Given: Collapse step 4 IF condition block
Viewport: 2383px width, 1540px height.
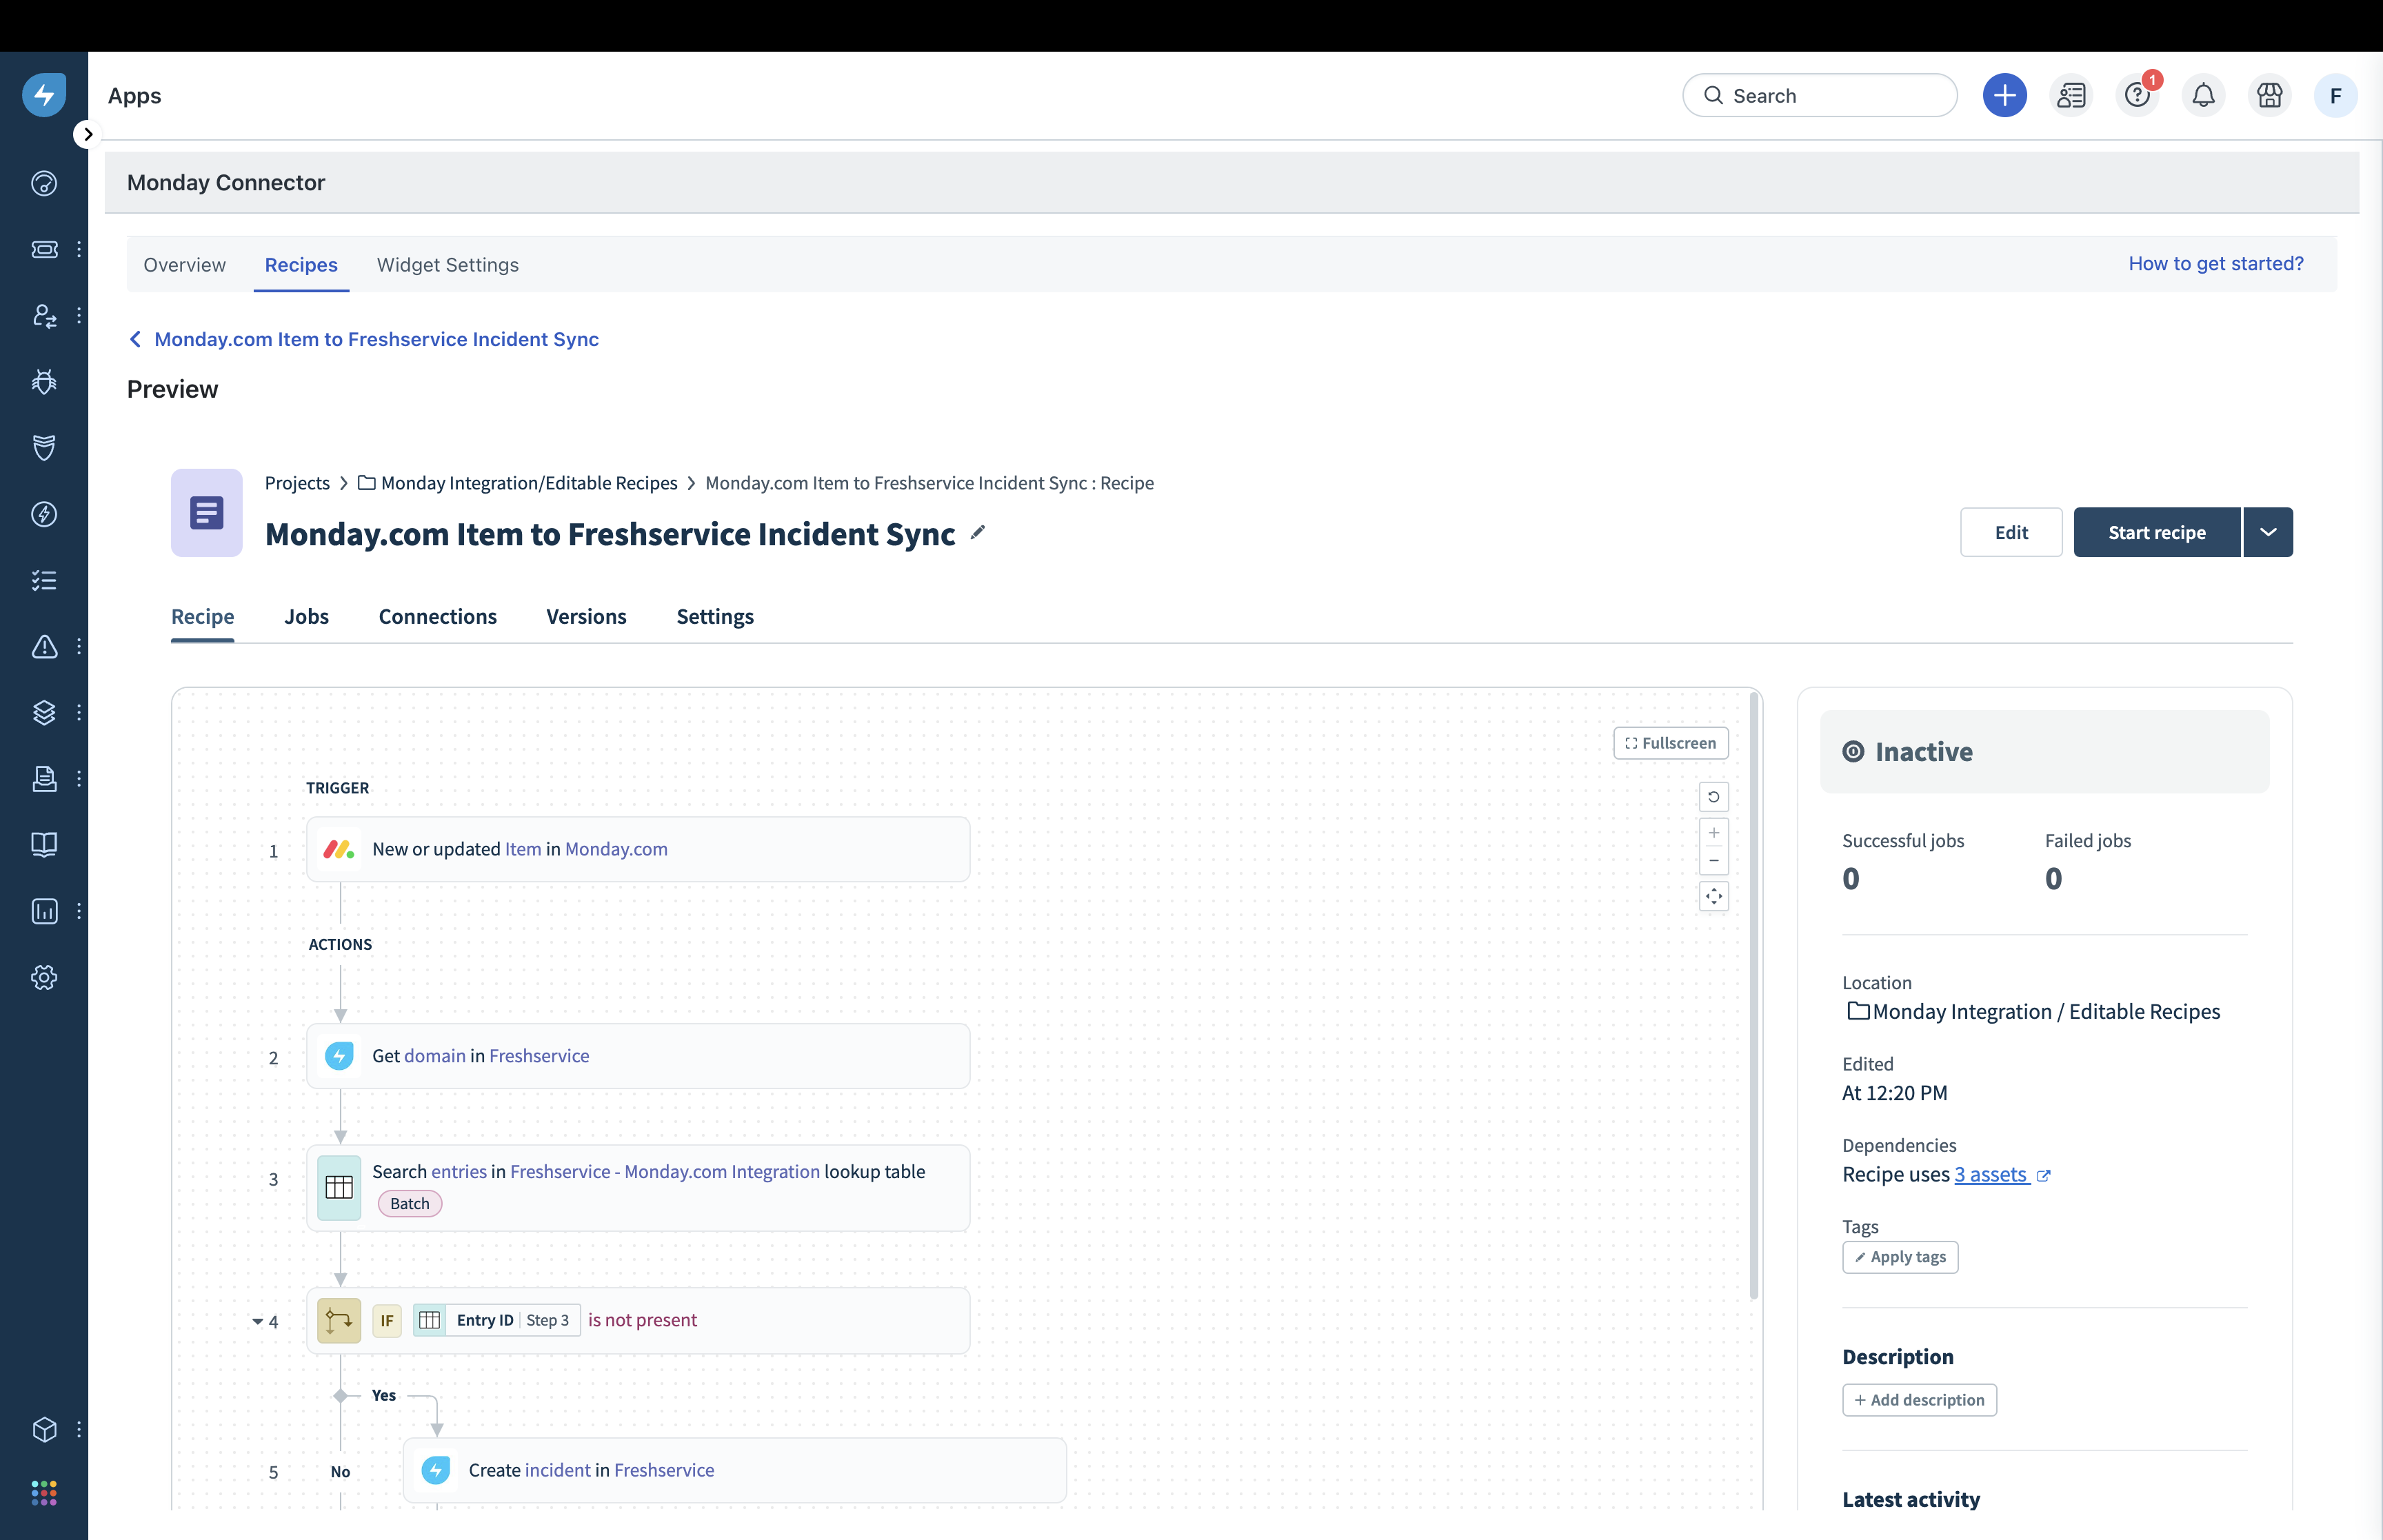Looking at the screenshot, I should click(x=257, y=1321).
